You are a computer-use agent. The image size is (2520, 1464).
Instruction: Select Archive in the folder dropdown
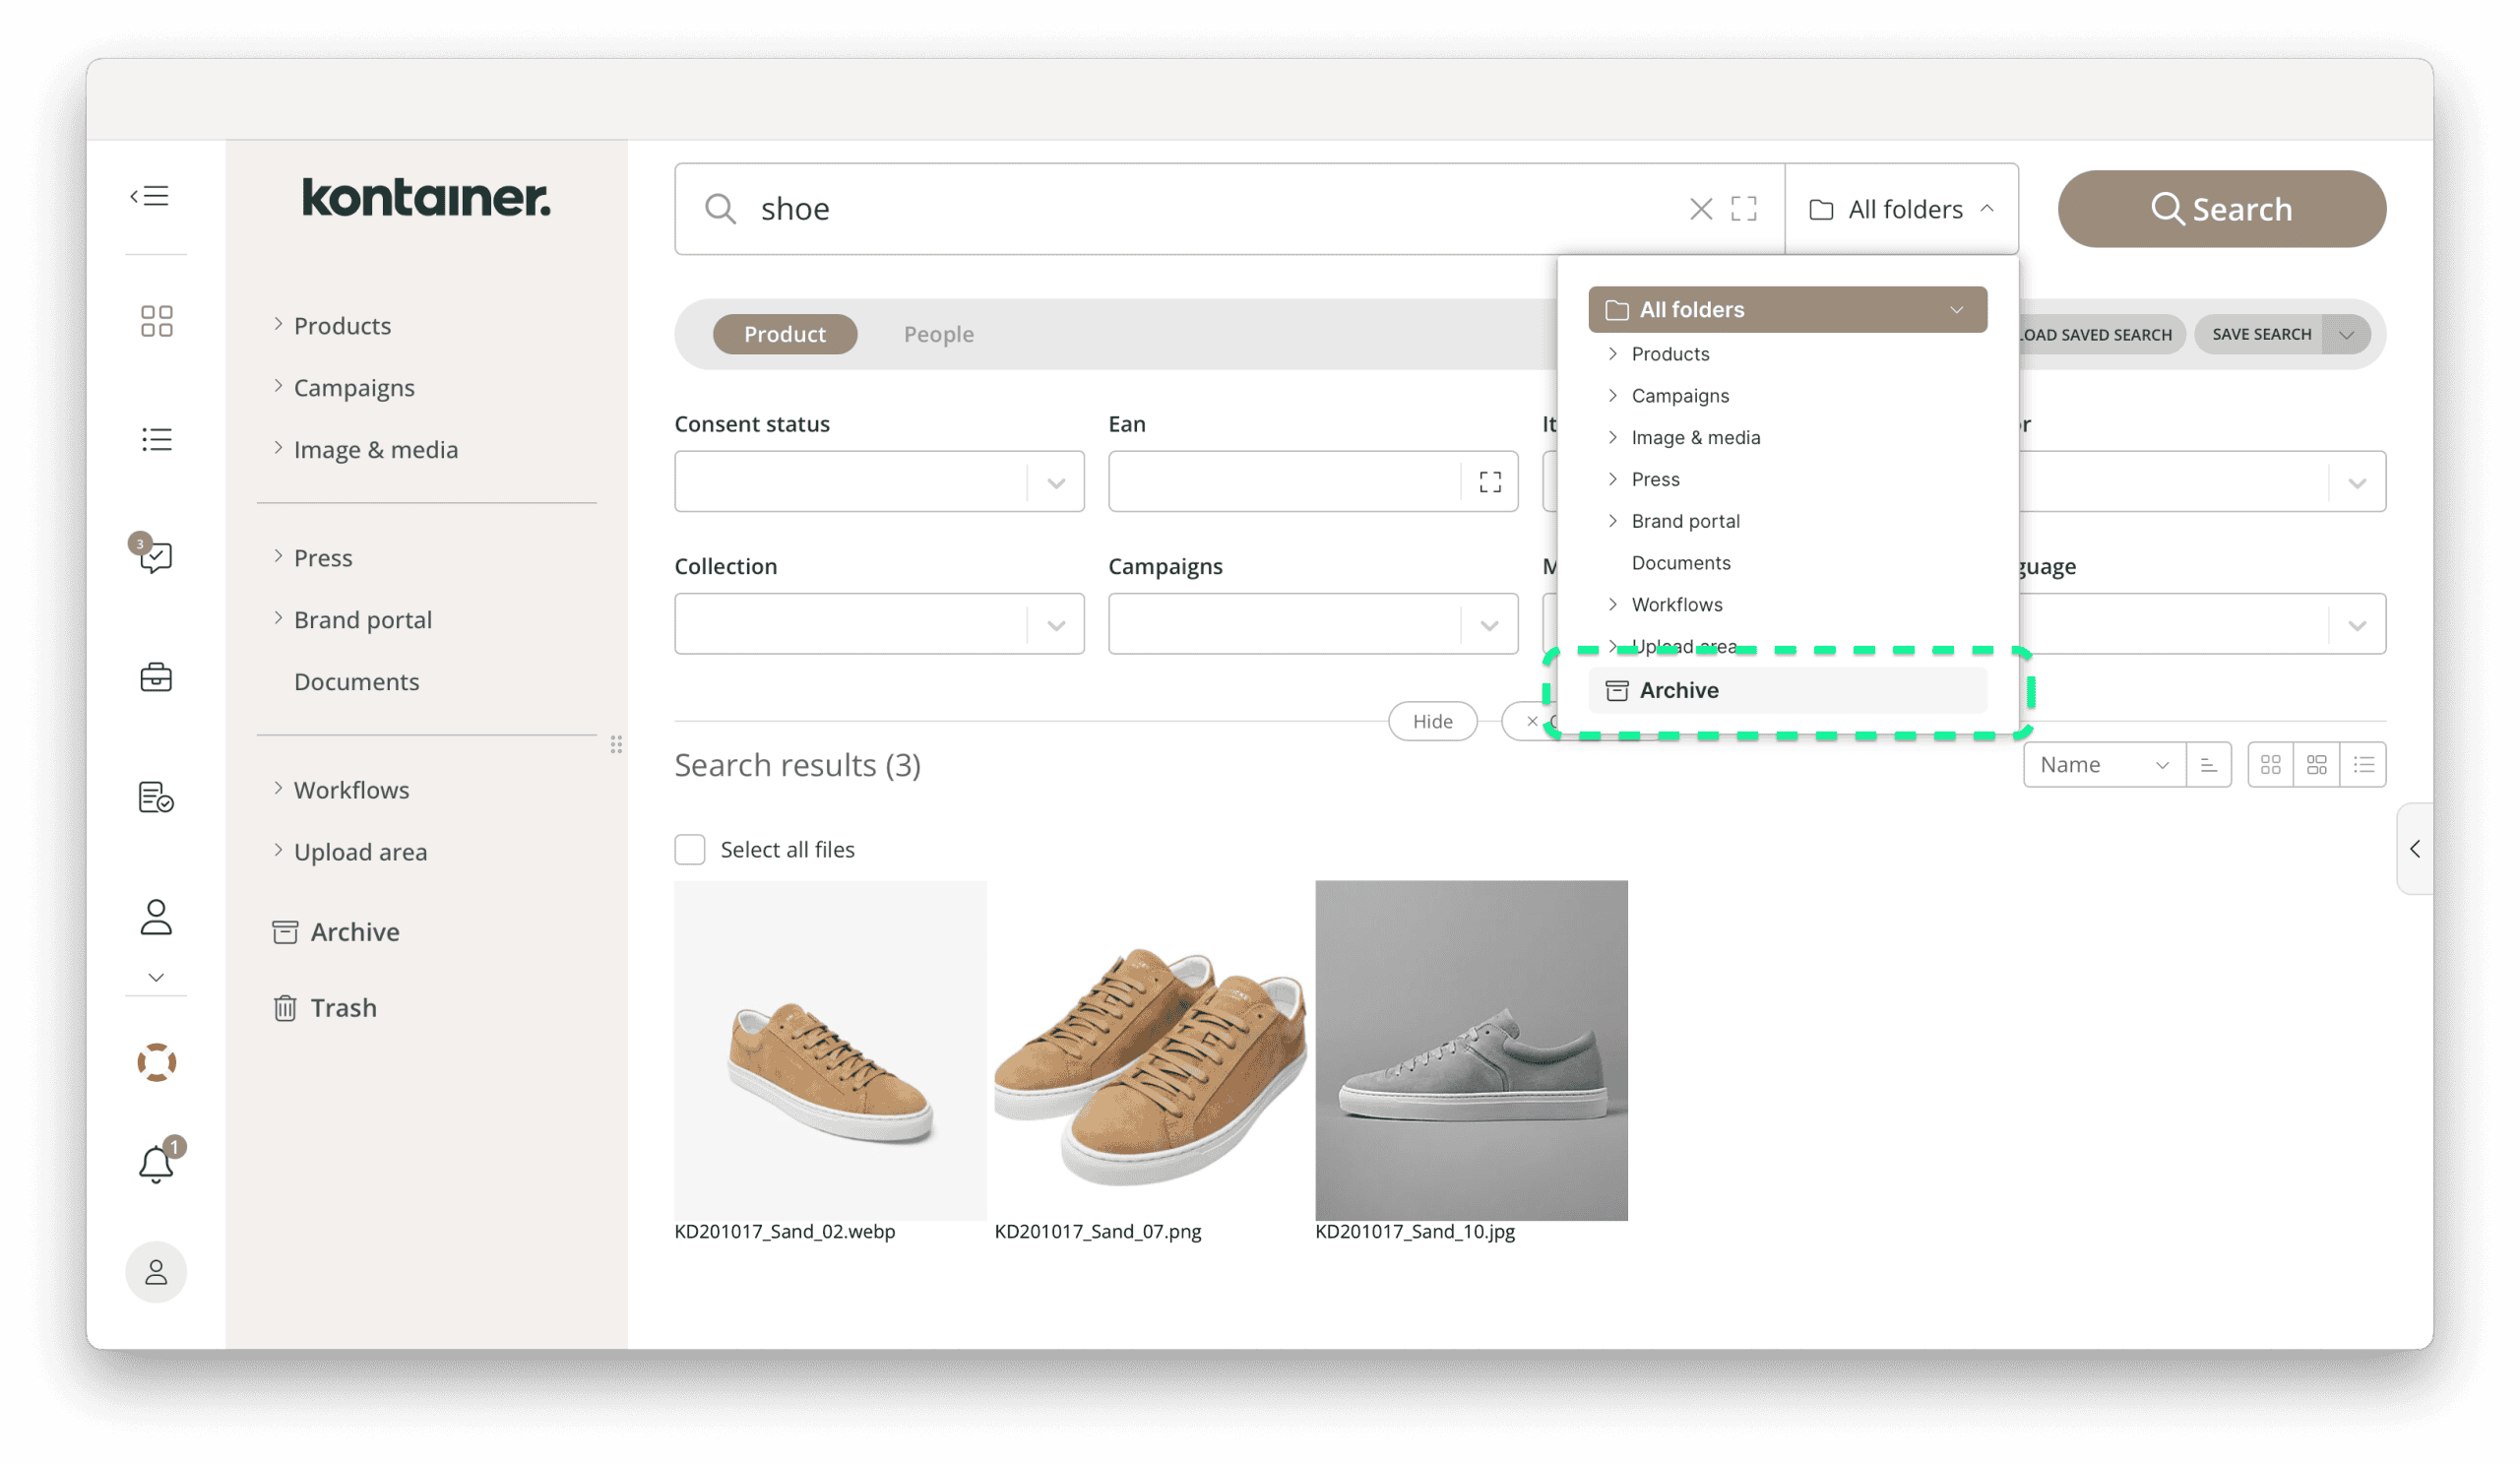1789,690
